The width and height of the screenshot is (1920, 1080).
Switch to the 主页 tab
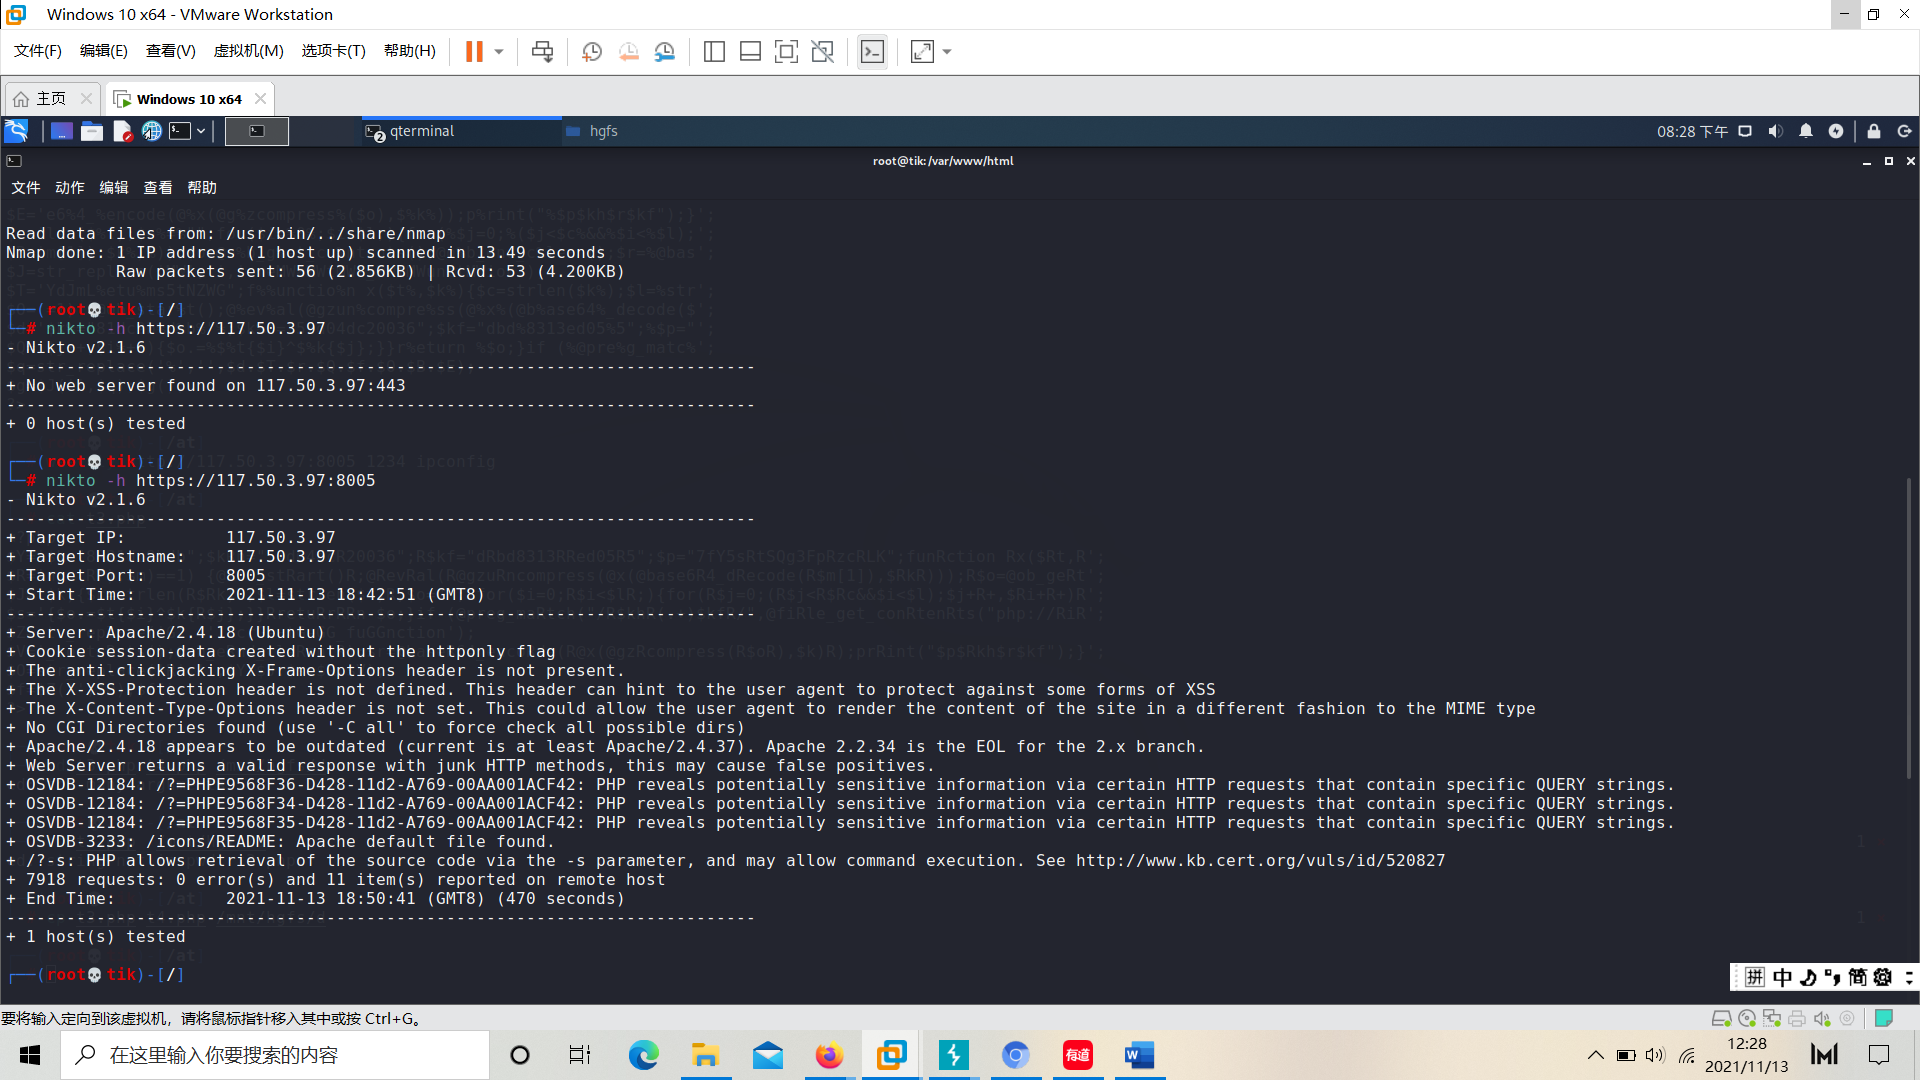[x=52, y=98]
